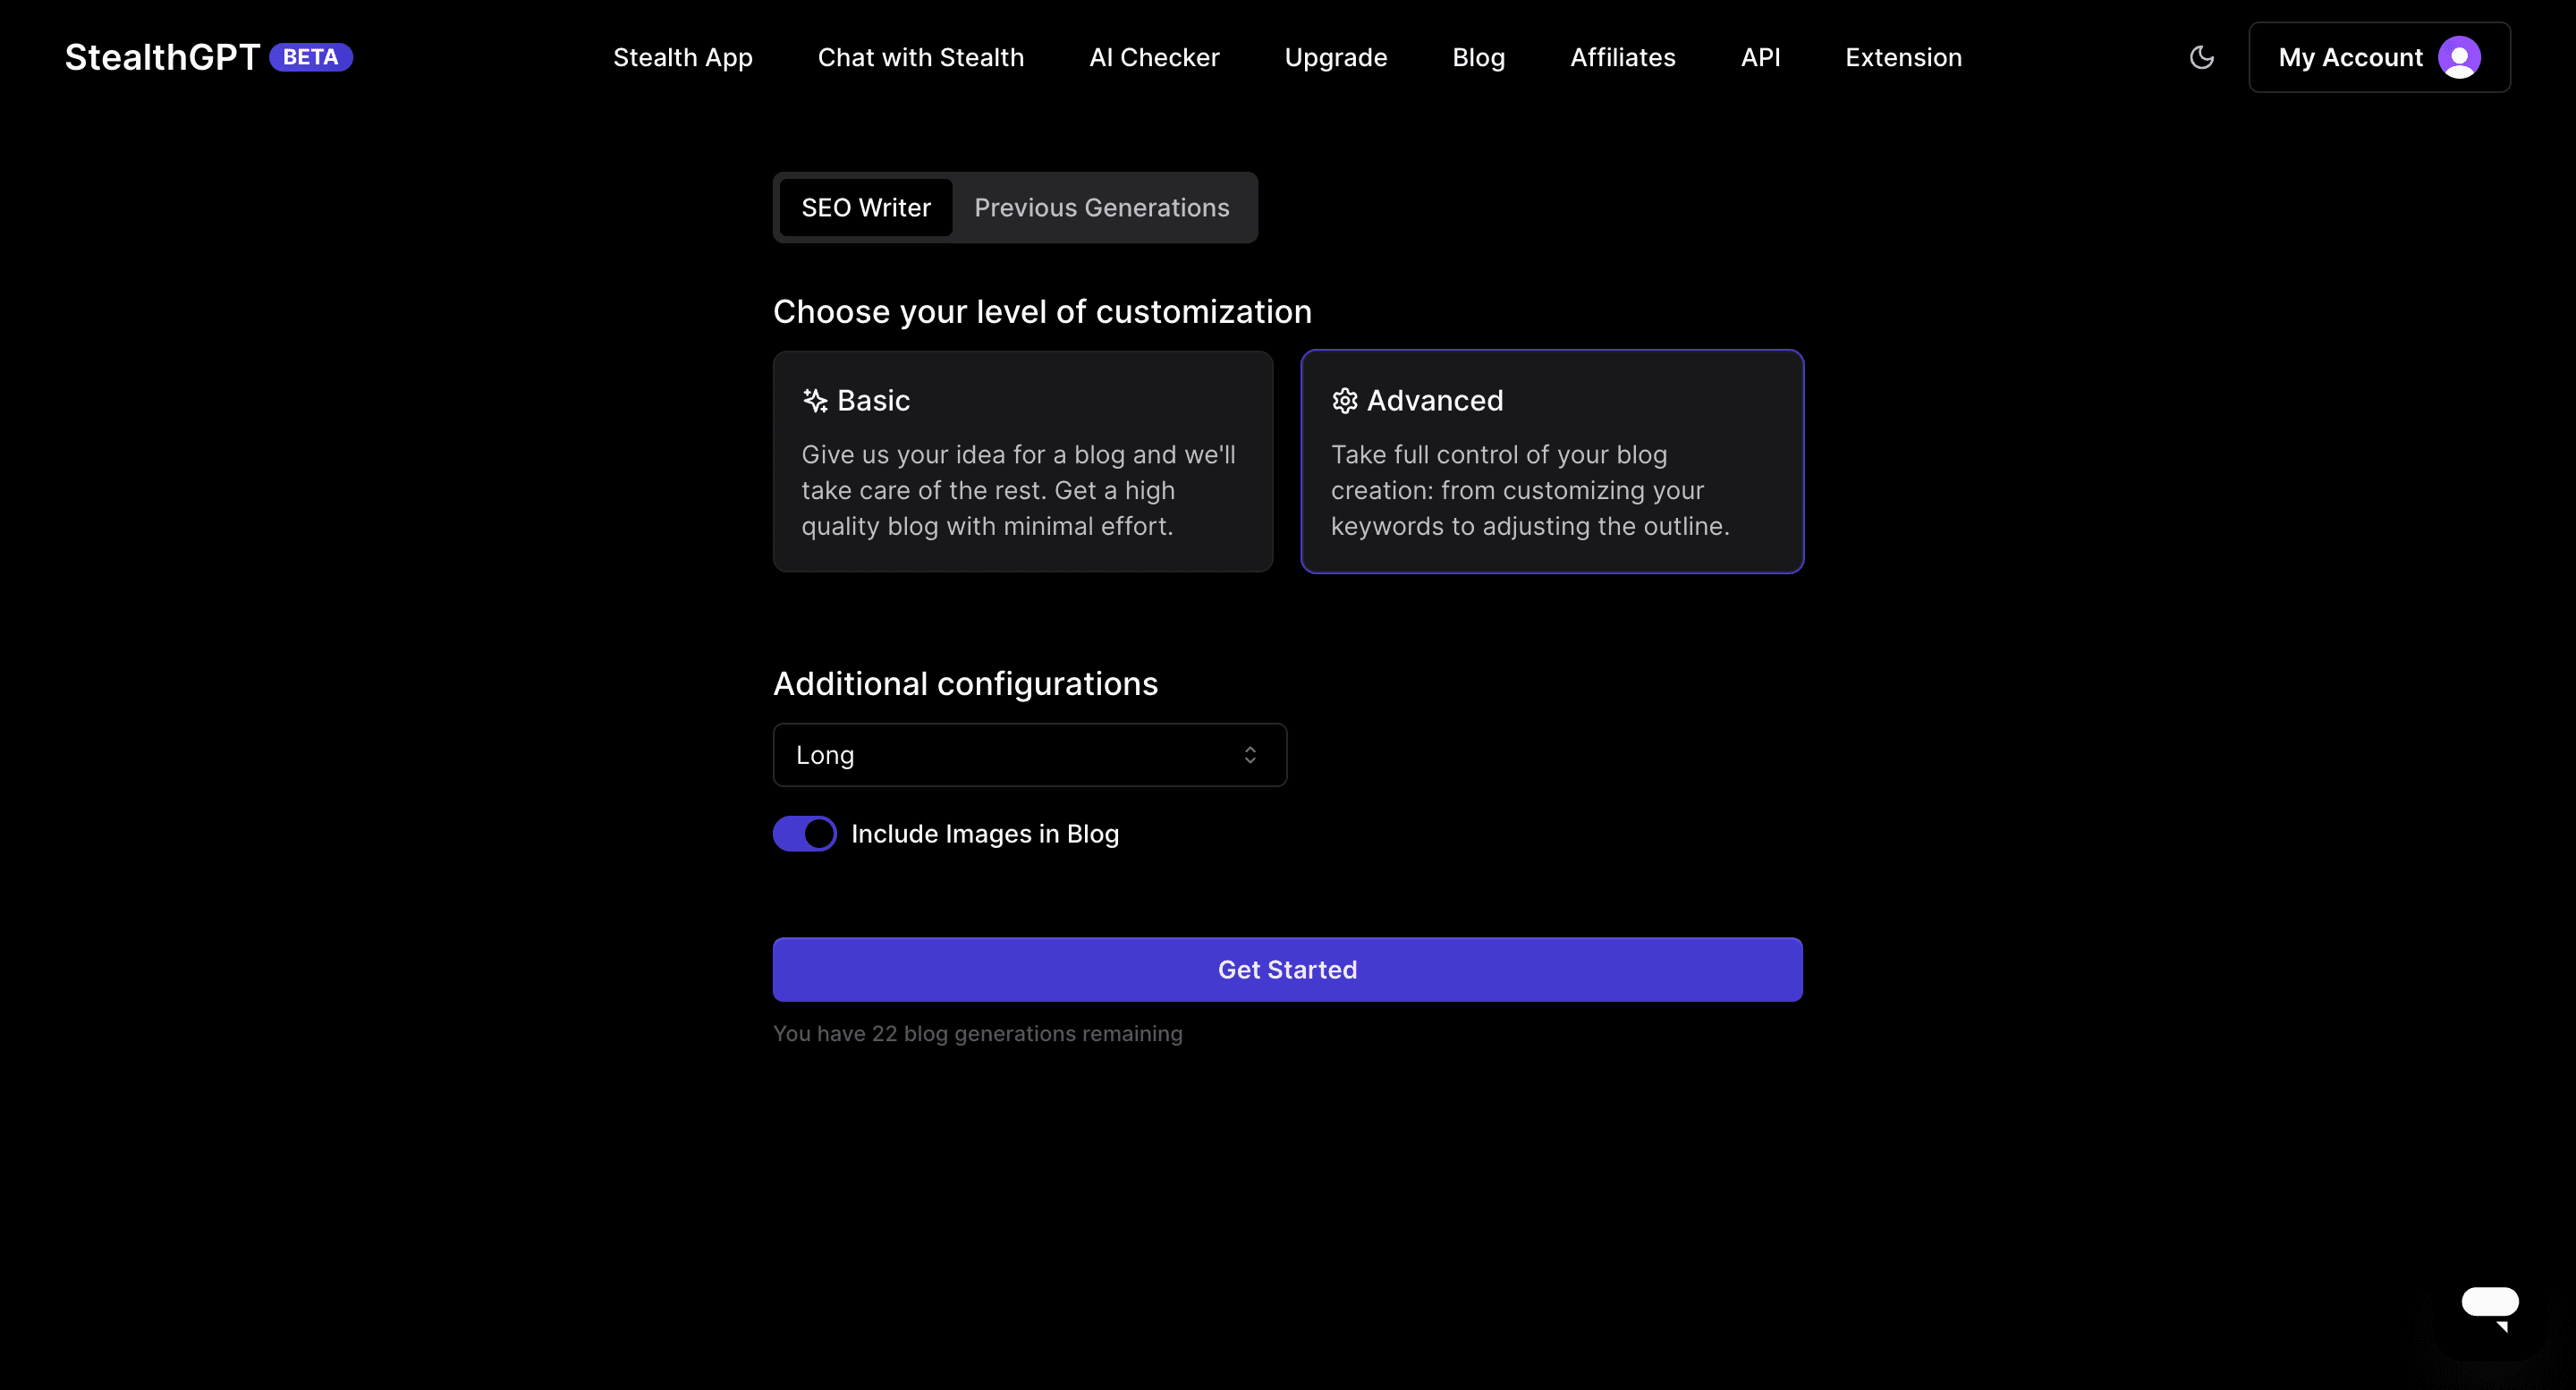Open the My Account menu
2576x1390 pixels.
(x=2378, y=57)
